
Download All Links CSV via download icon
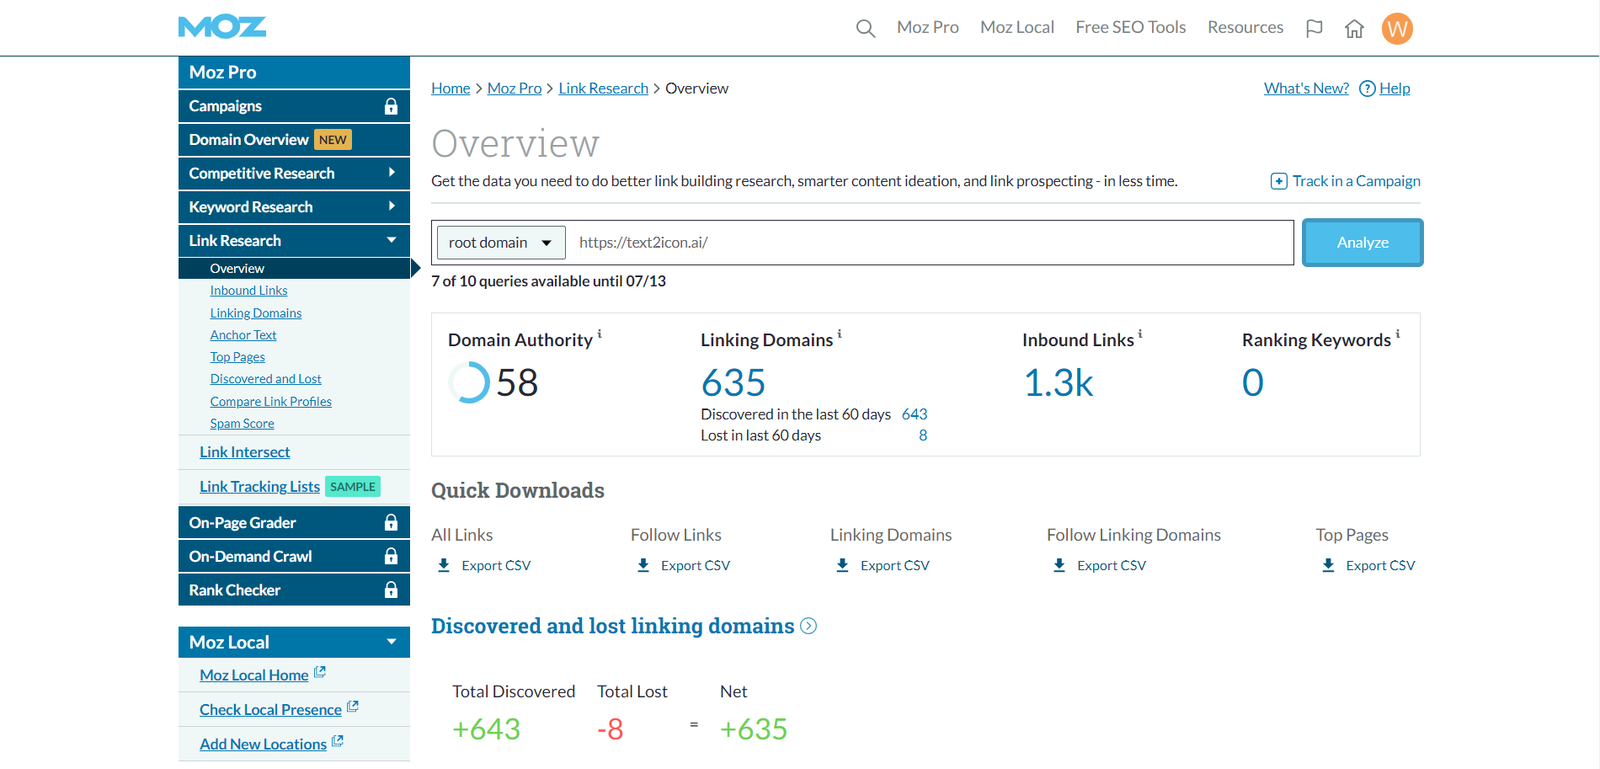point(444,566)
